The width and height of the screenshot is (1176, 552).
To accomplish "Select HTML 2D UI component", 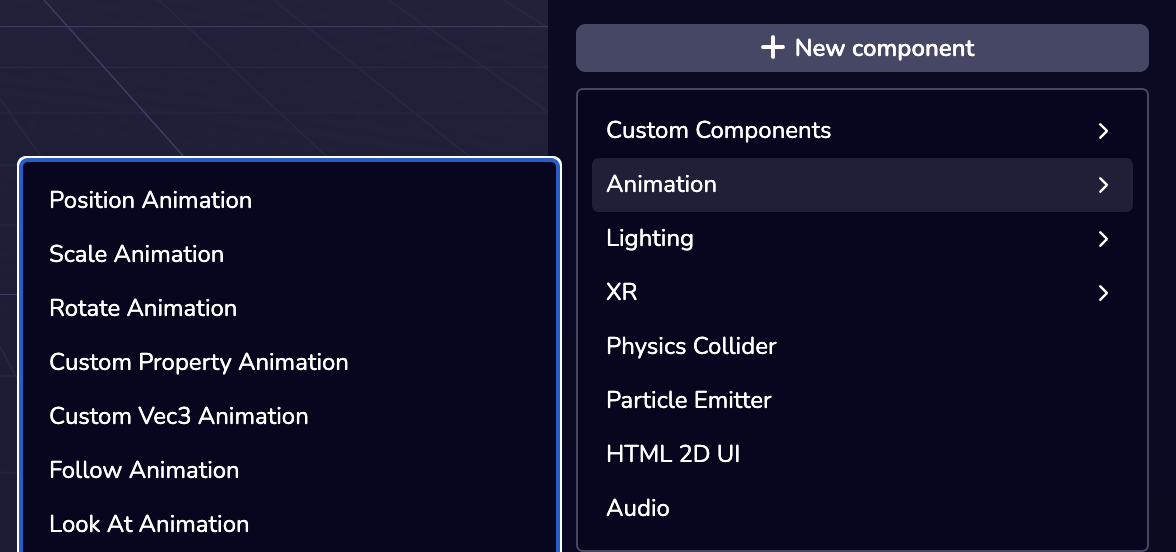I will click(x=673, y=454).
